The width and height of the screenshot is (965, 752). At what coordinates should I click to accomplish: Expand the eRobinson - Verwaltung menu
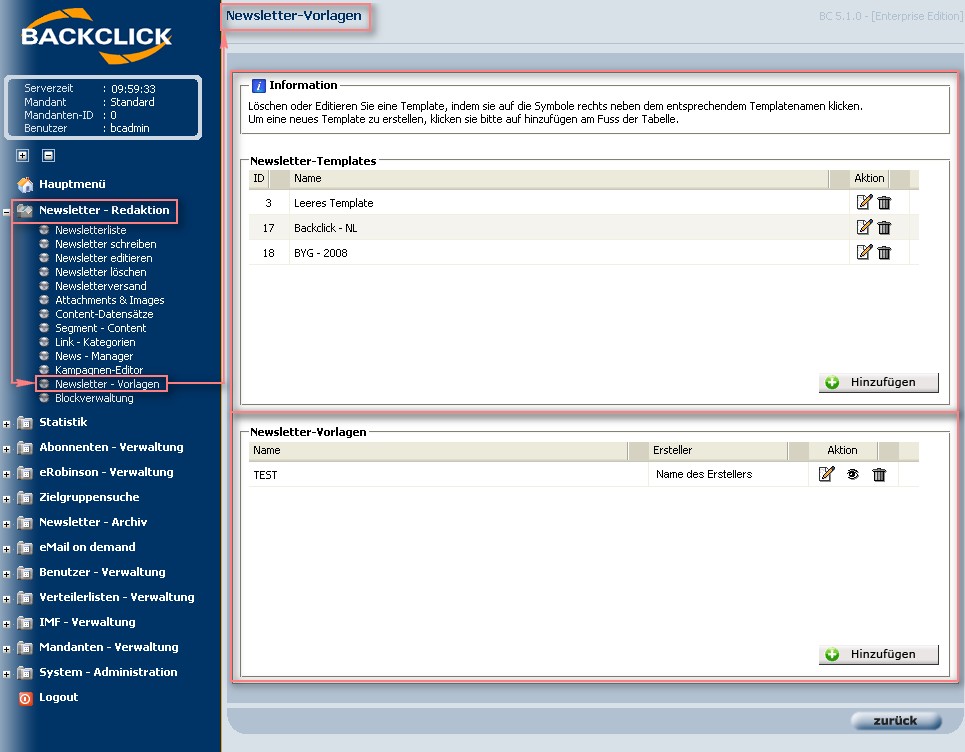pyautogui.click(x=6, y=474)
